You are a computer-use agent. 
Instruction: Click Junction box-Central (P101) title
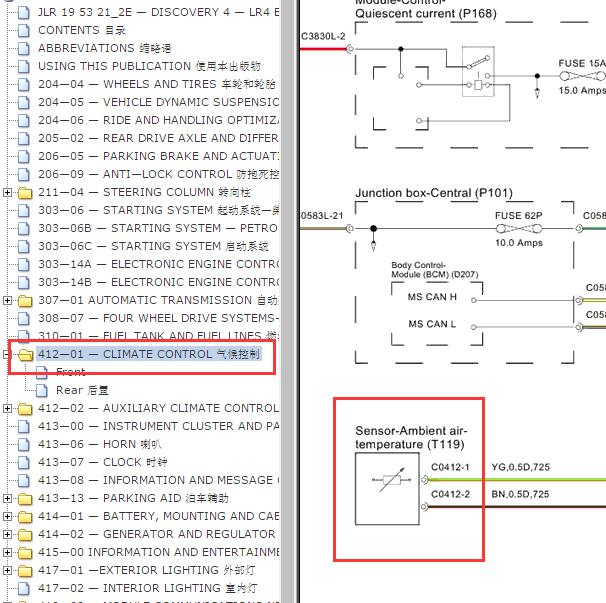point(434,193)
